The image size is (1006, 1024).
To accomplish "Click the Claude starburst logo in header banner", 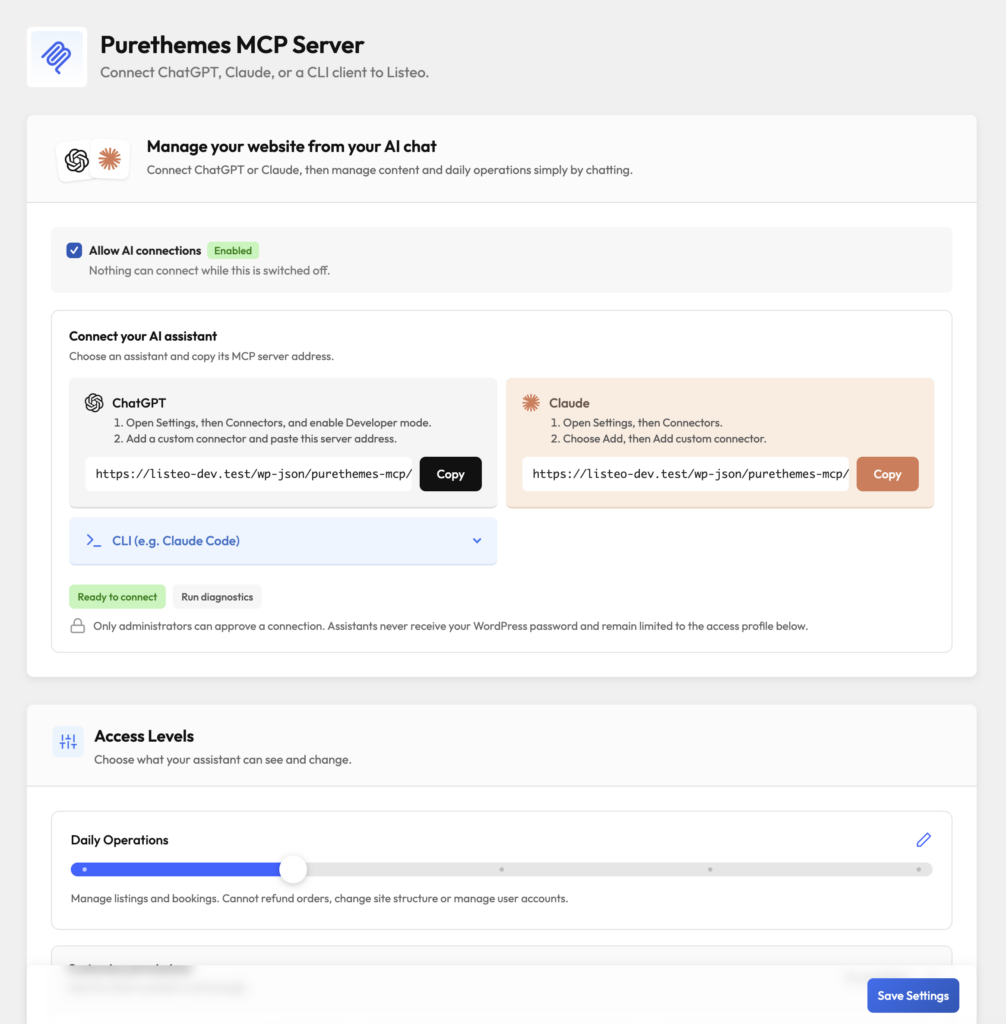I will point(110,159).
